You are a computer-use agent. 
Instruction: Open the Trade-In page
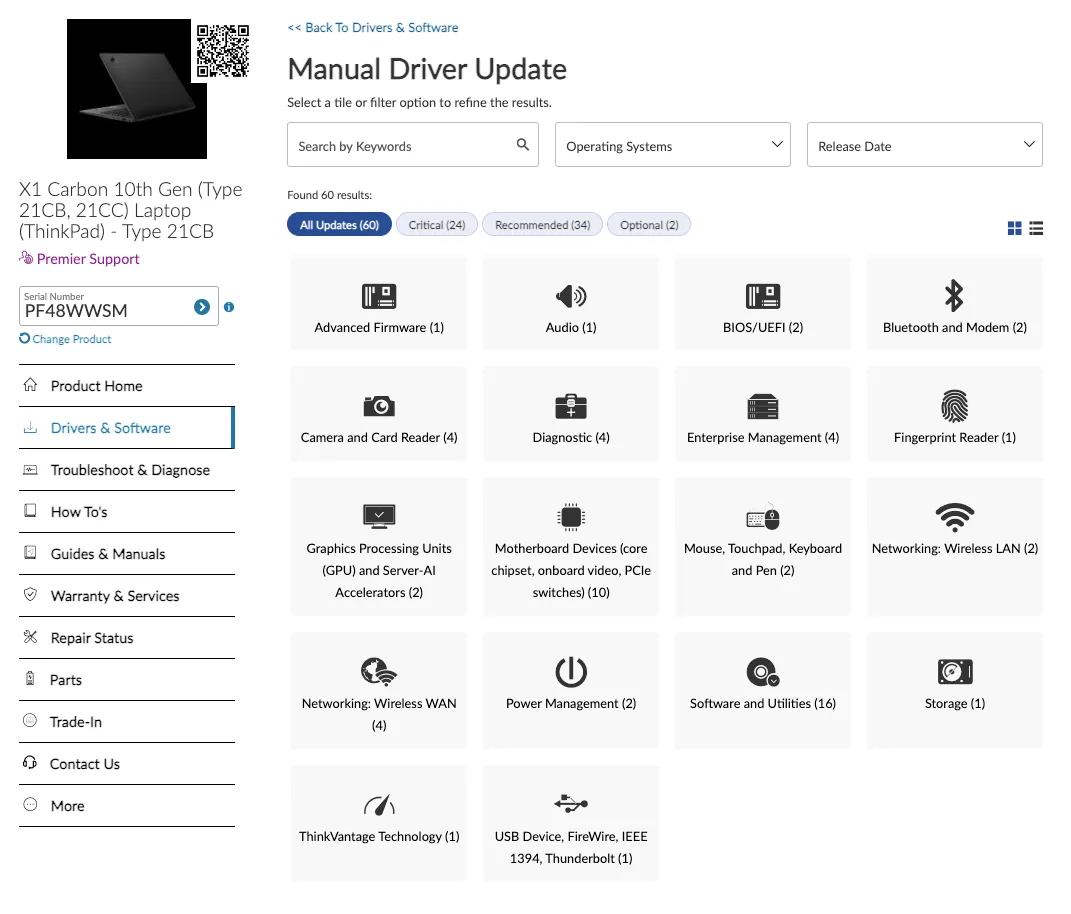126,722
